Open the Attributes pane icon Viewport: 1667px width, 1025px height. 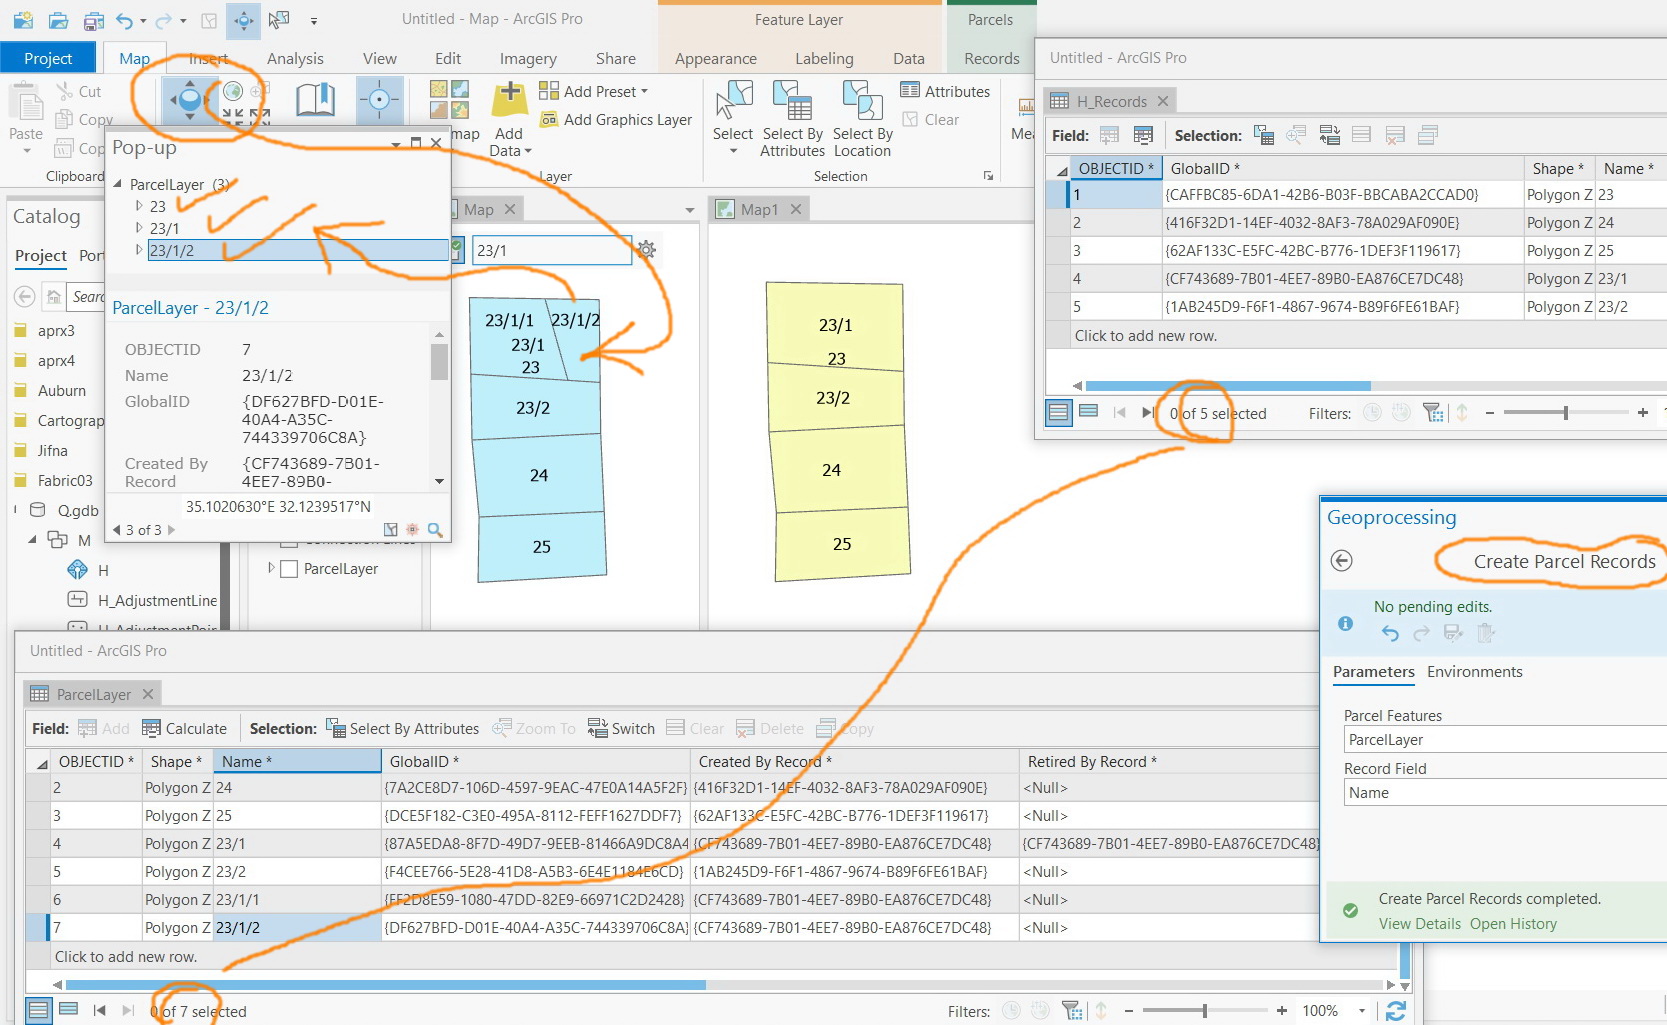point(912,90)
